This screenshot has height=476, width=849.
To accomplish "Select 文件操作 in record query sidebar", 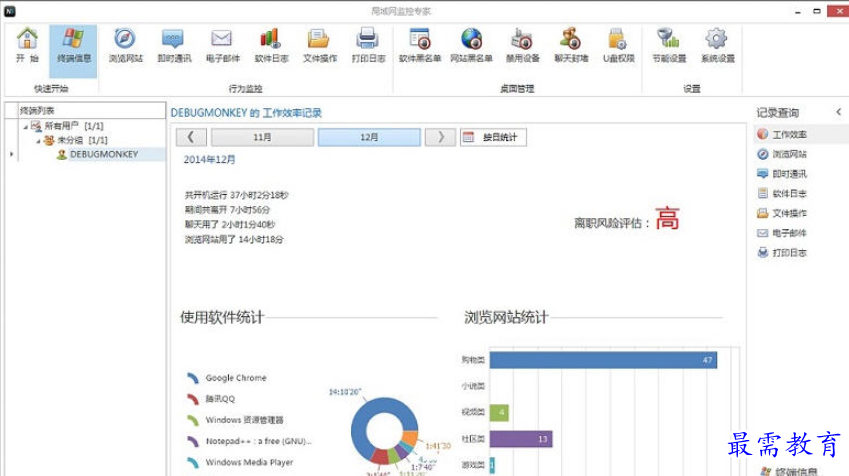I will click(x=782, y=213).
